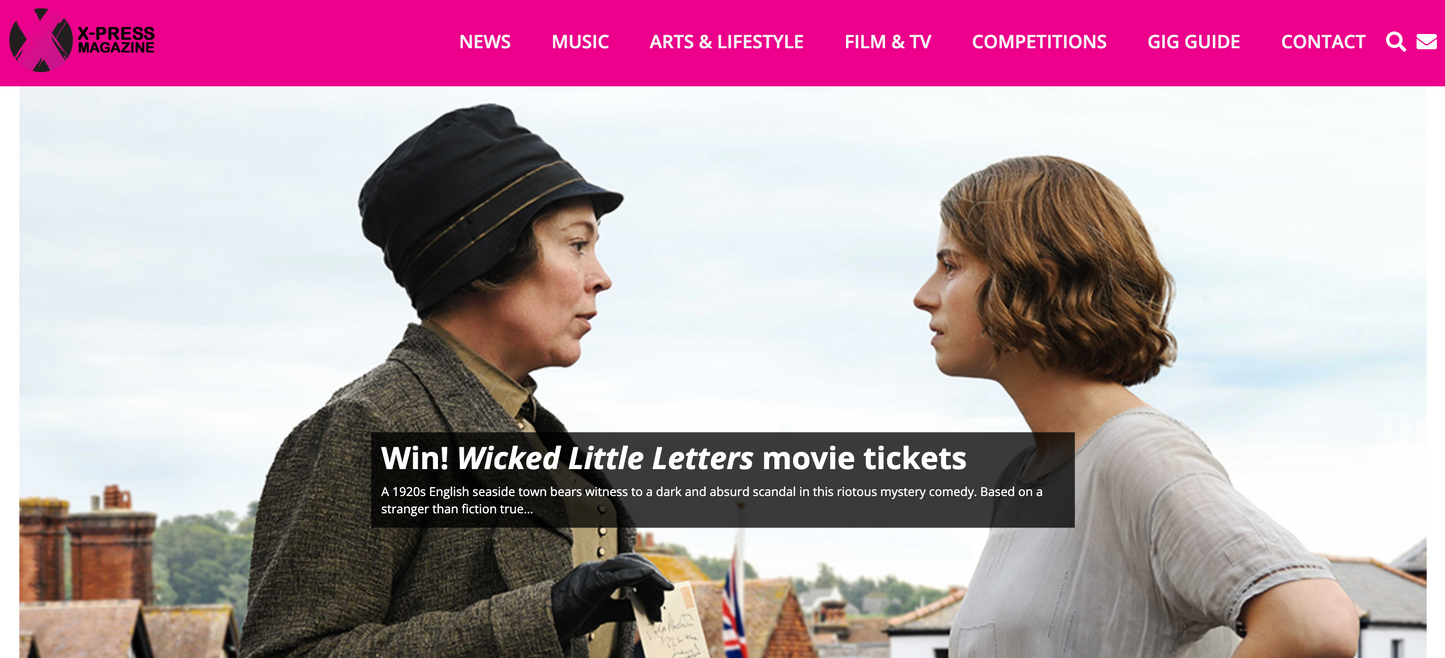This screenshot has height=658, width=1445.
Task: Select FILM & TV in navigation
Action: point(888,42)
